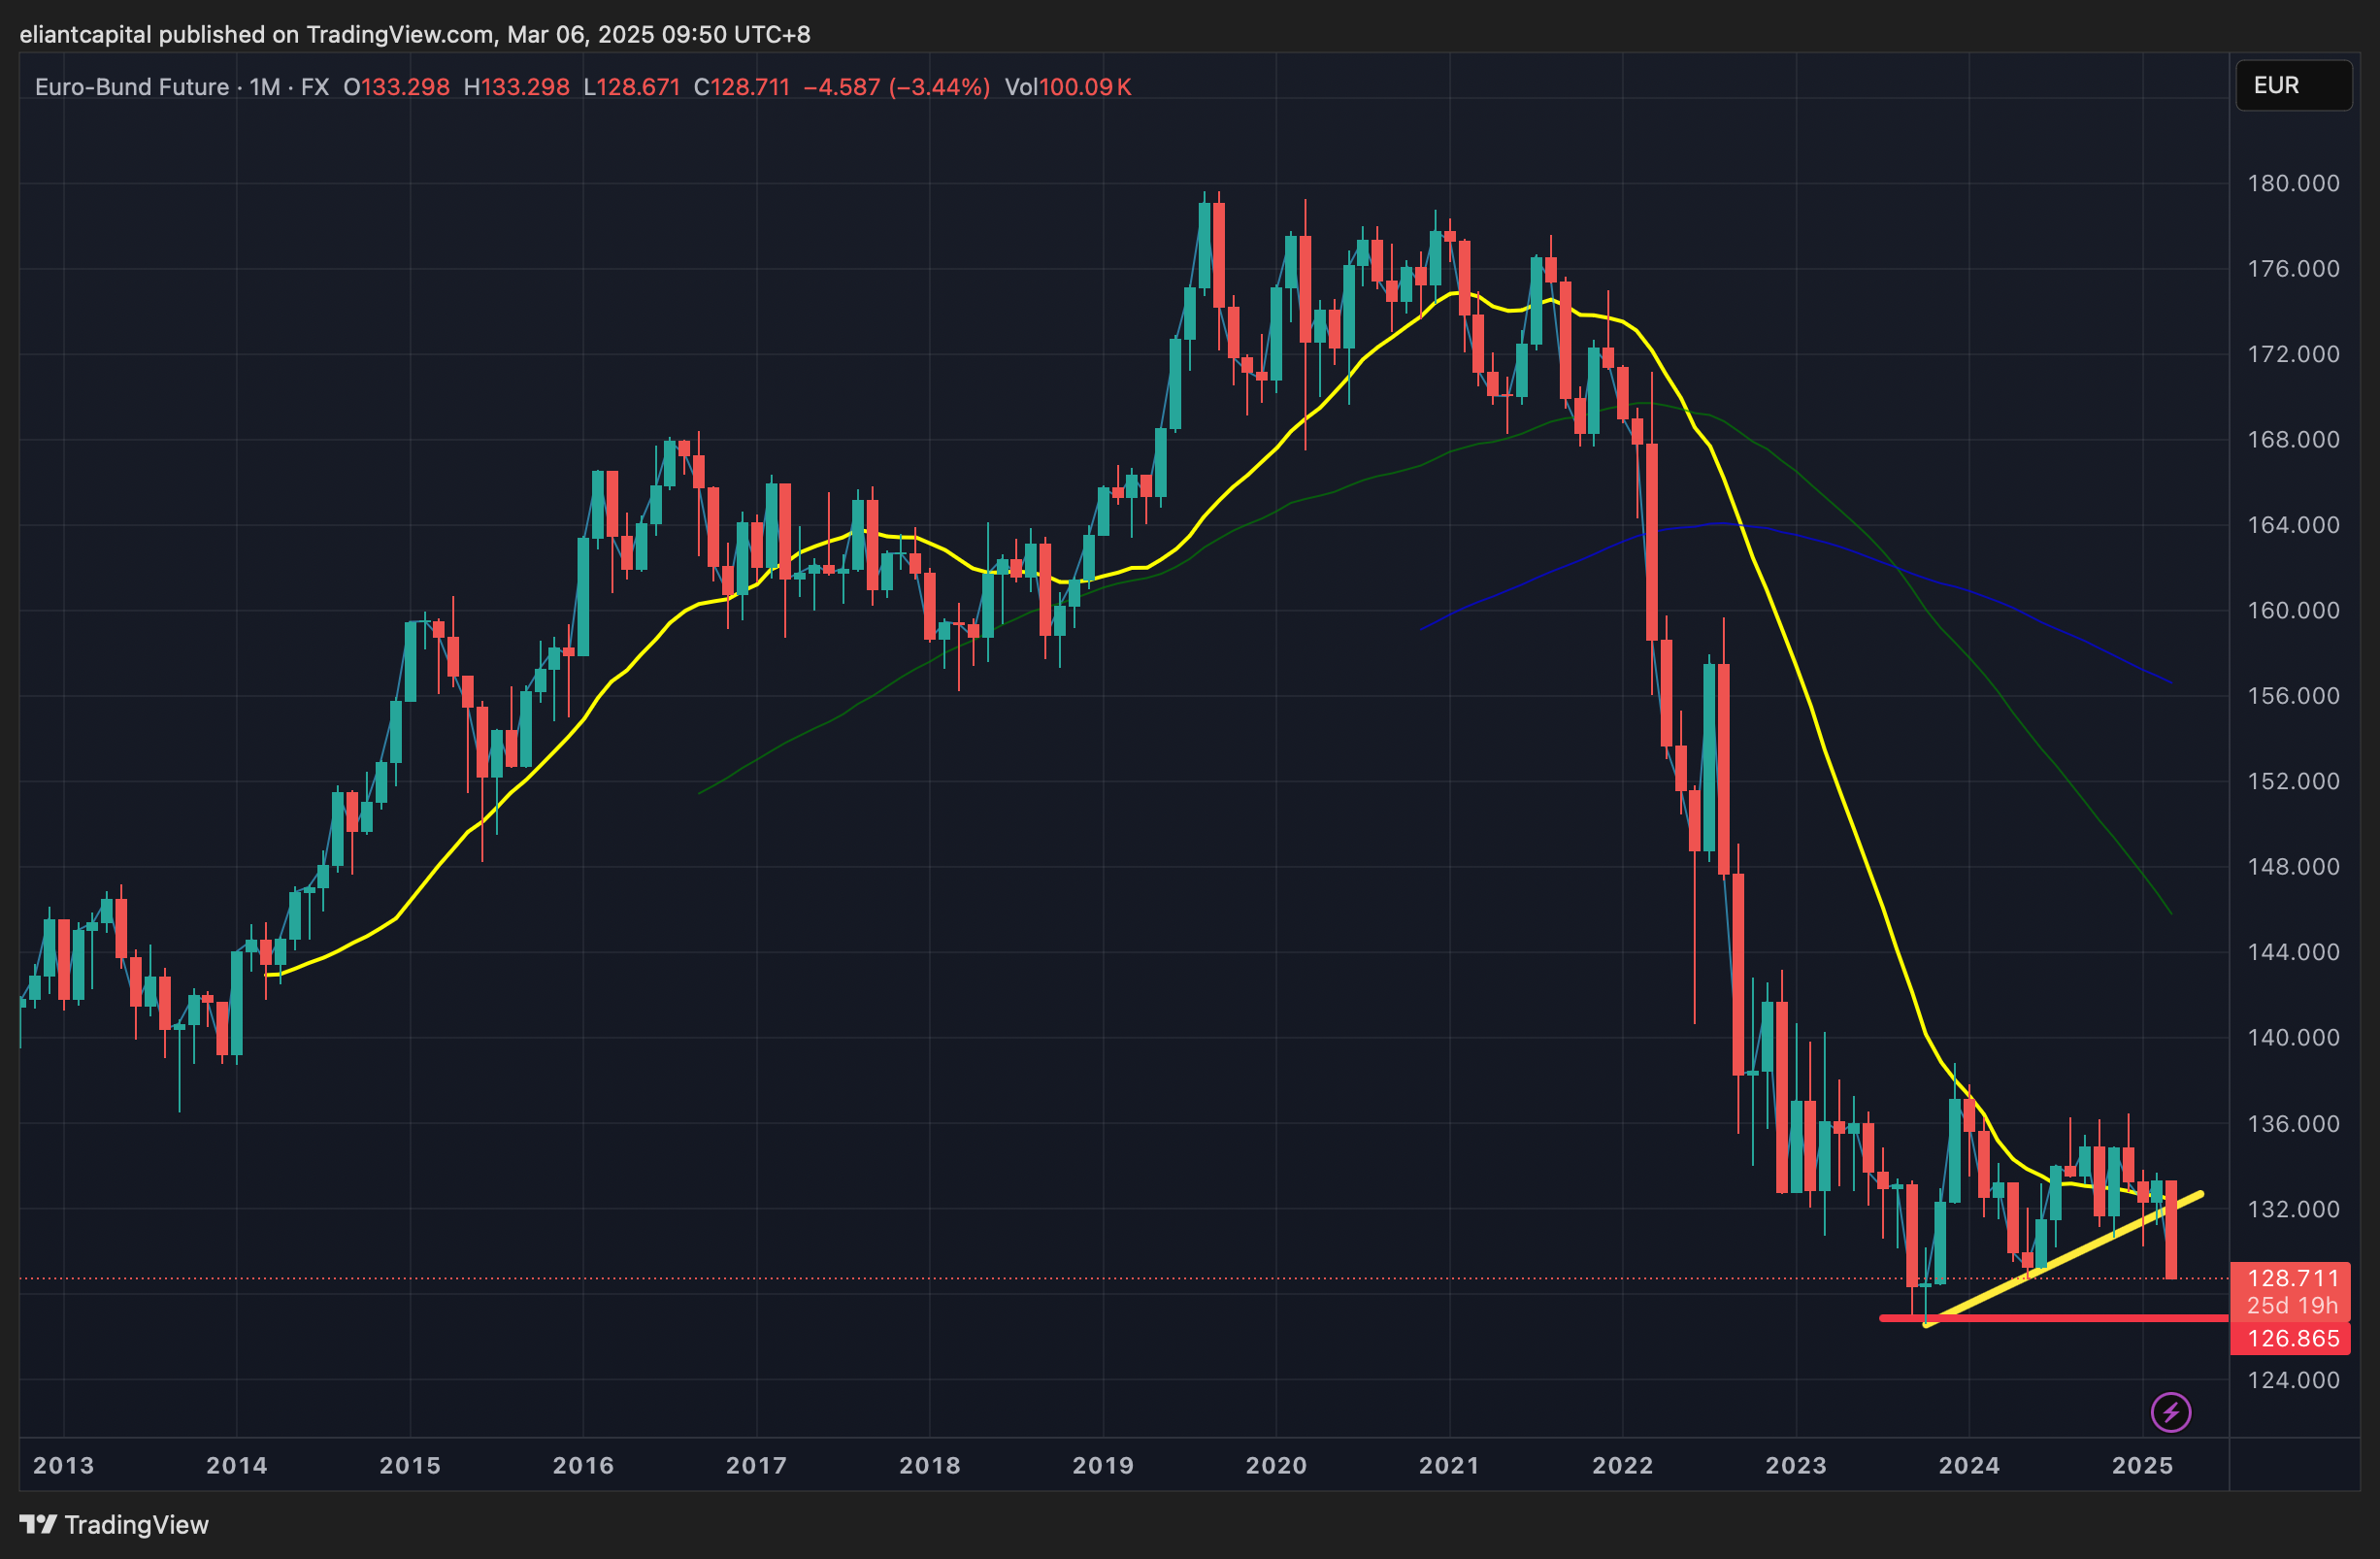Click the 180.000 price axis label
The image size is (2380, 1559).
click(x=2293, y=183)
